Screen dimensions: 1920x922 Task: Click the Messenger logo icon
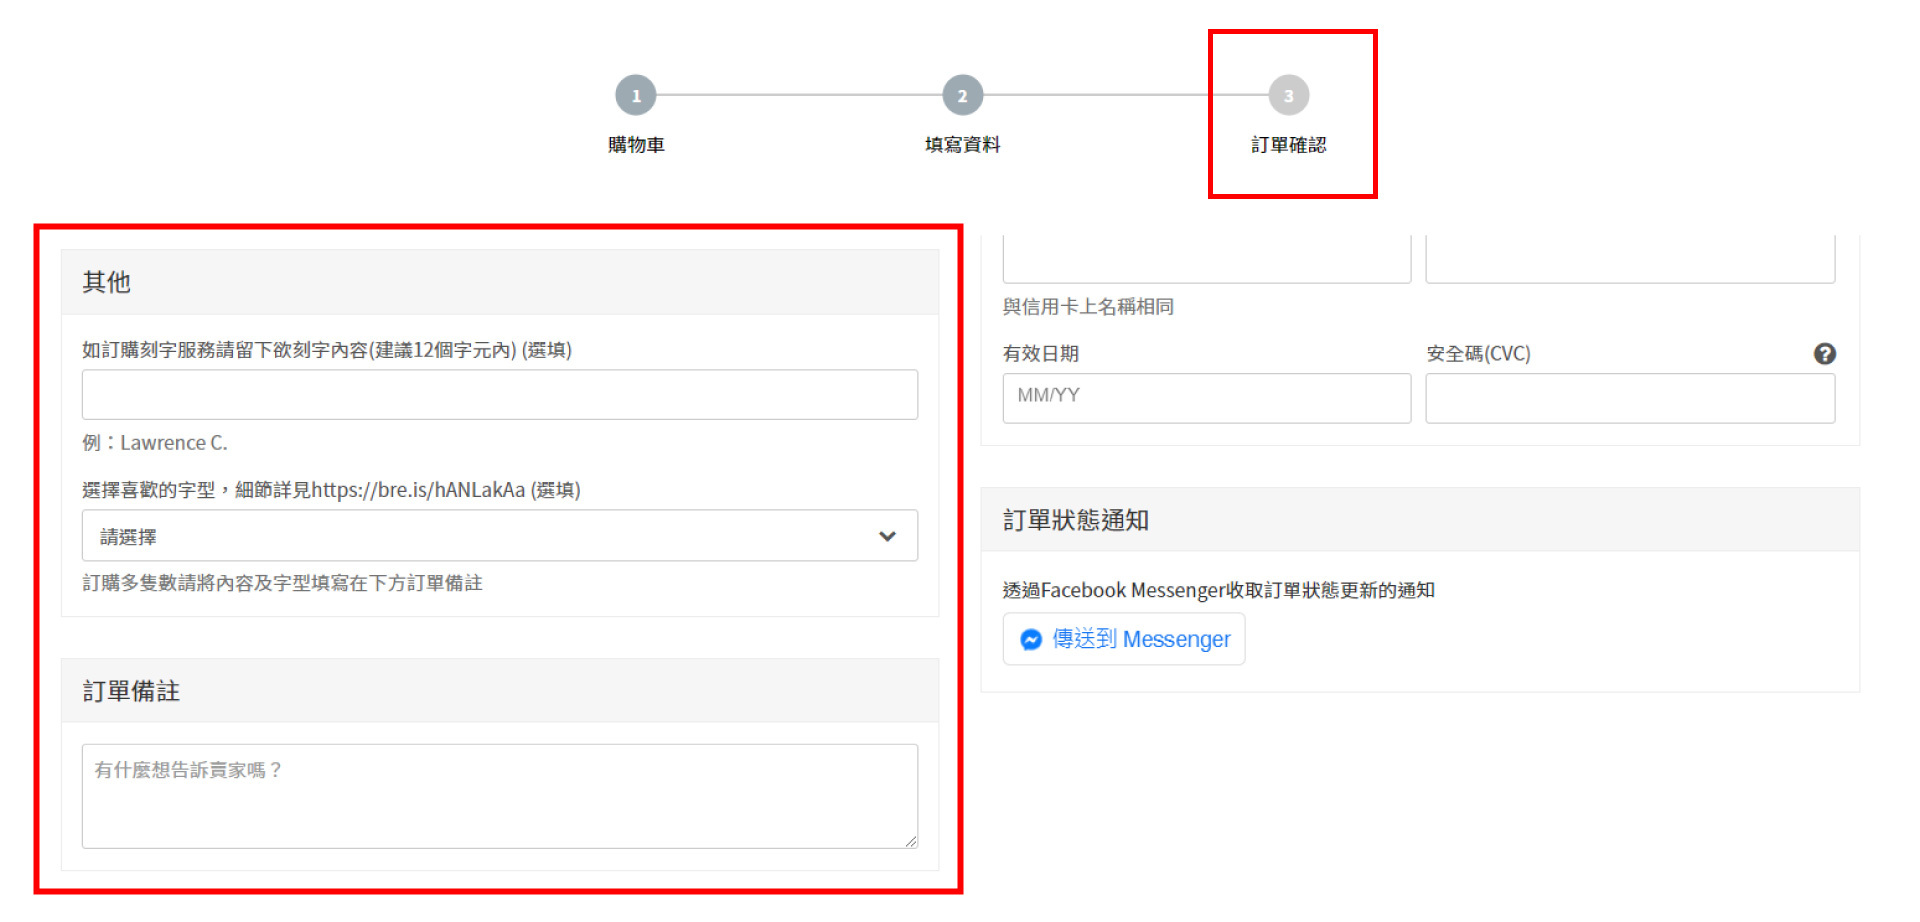tap(1031, 639)
